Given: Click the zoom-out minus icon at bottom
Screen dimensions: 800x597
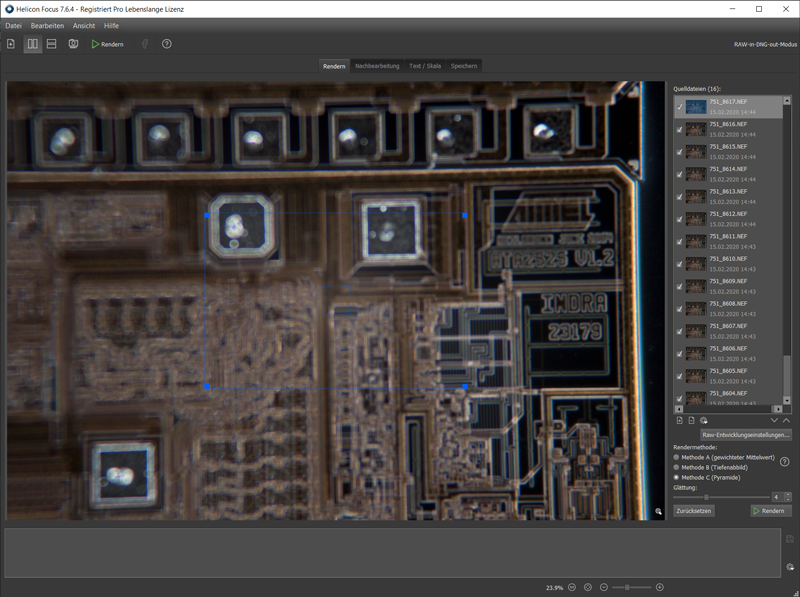Looking at the screenshot, I should [605, 587].
